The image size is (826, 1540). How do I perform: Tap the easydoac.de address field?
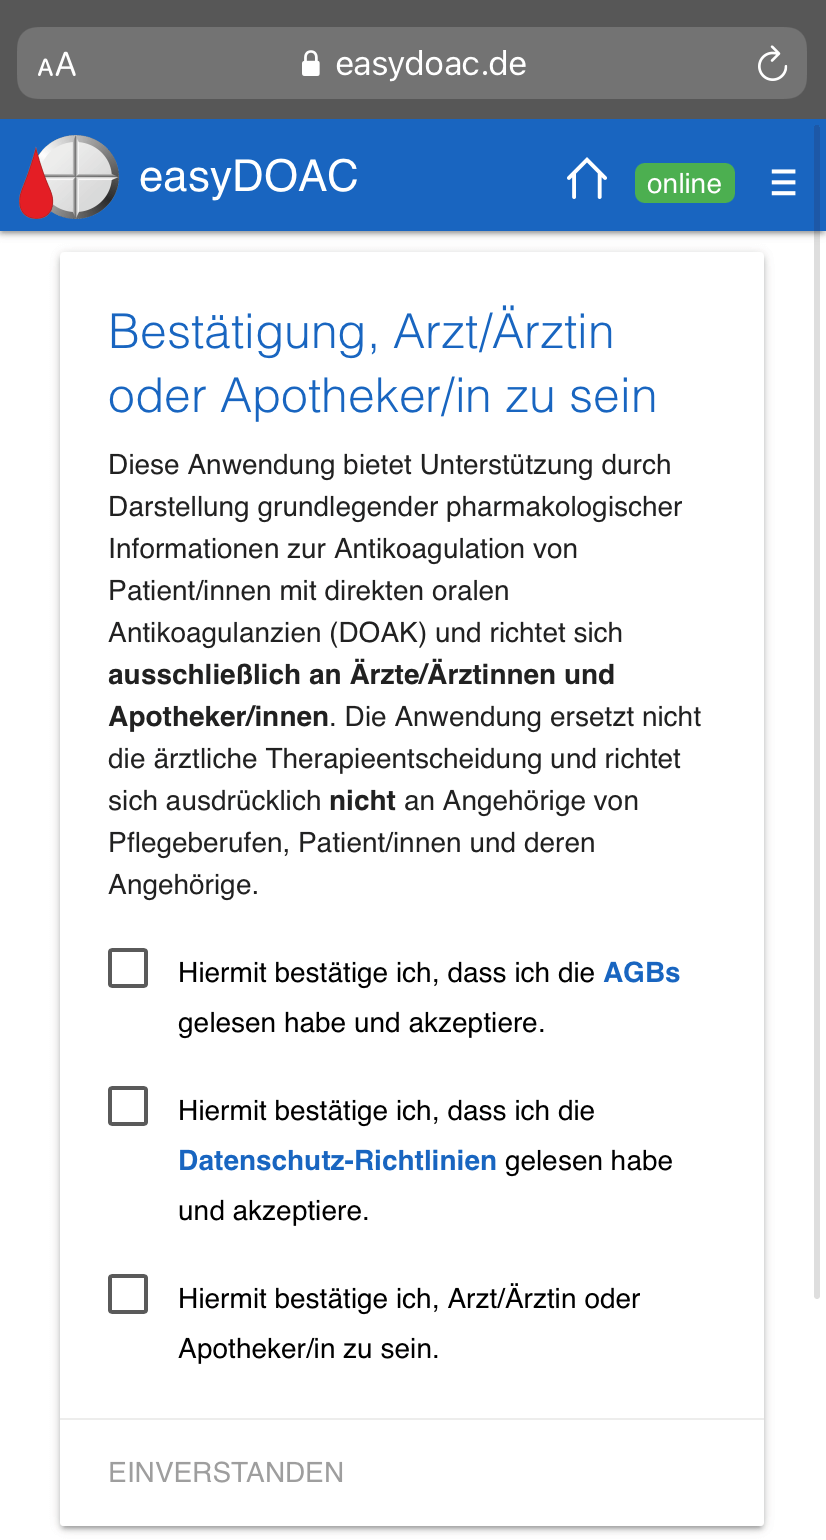pos(430,65)
